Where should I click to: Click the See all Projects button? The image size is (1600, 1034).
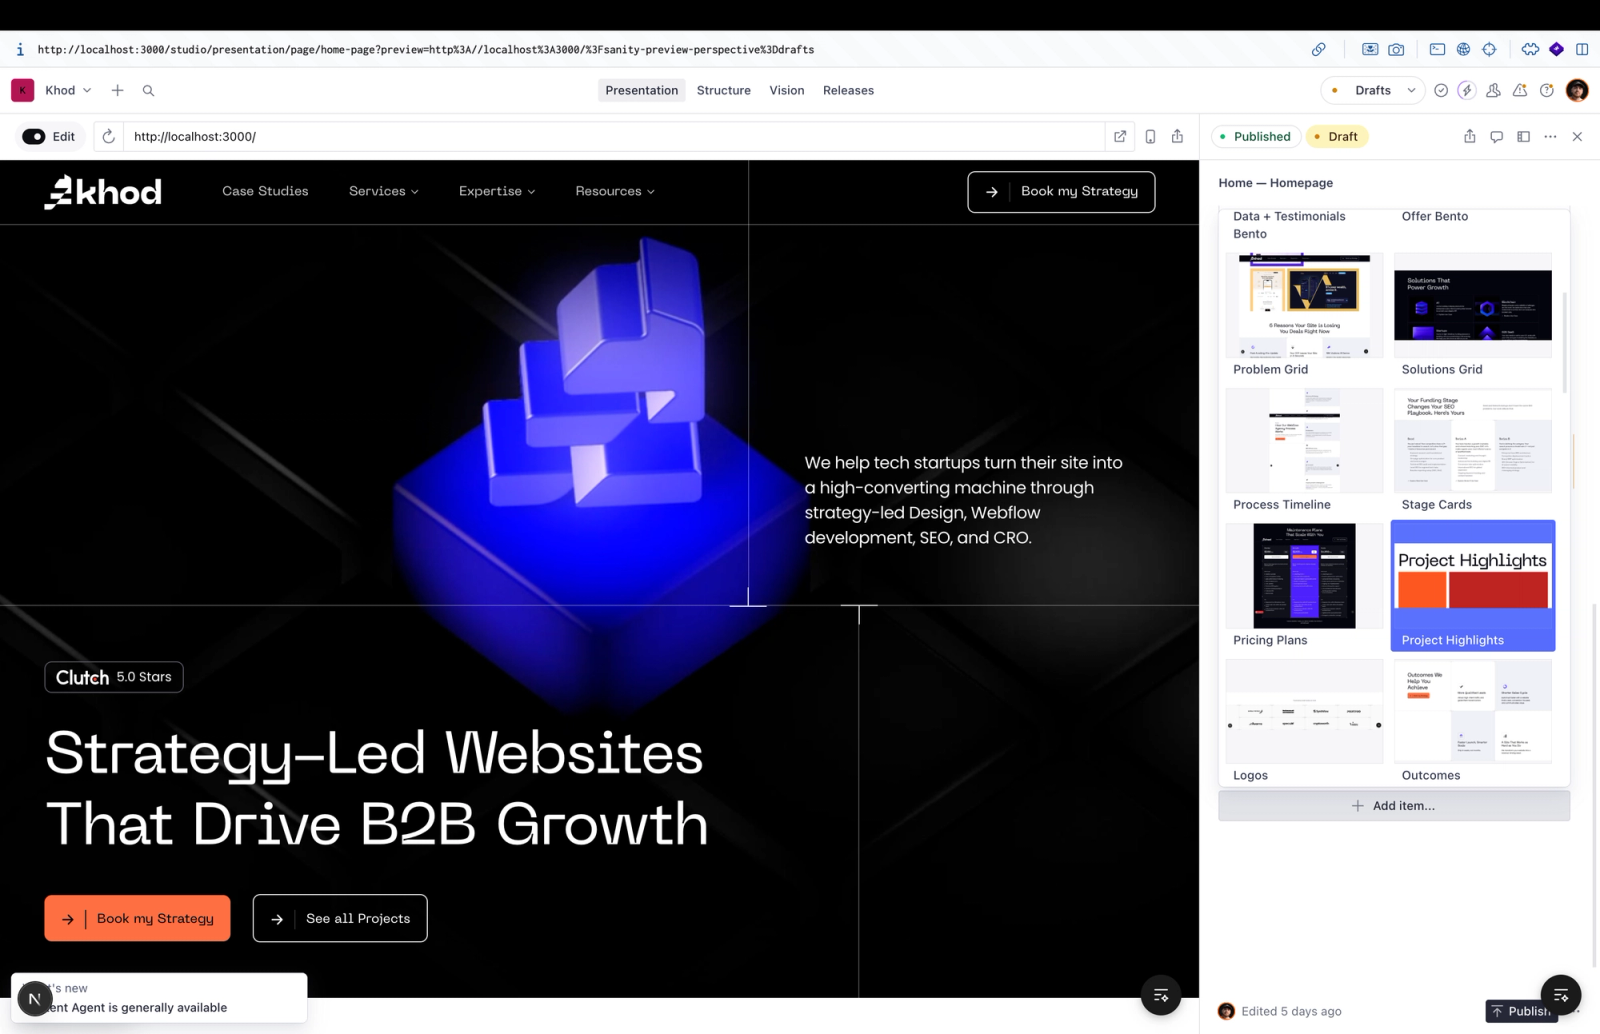click(x=340, y=918)
